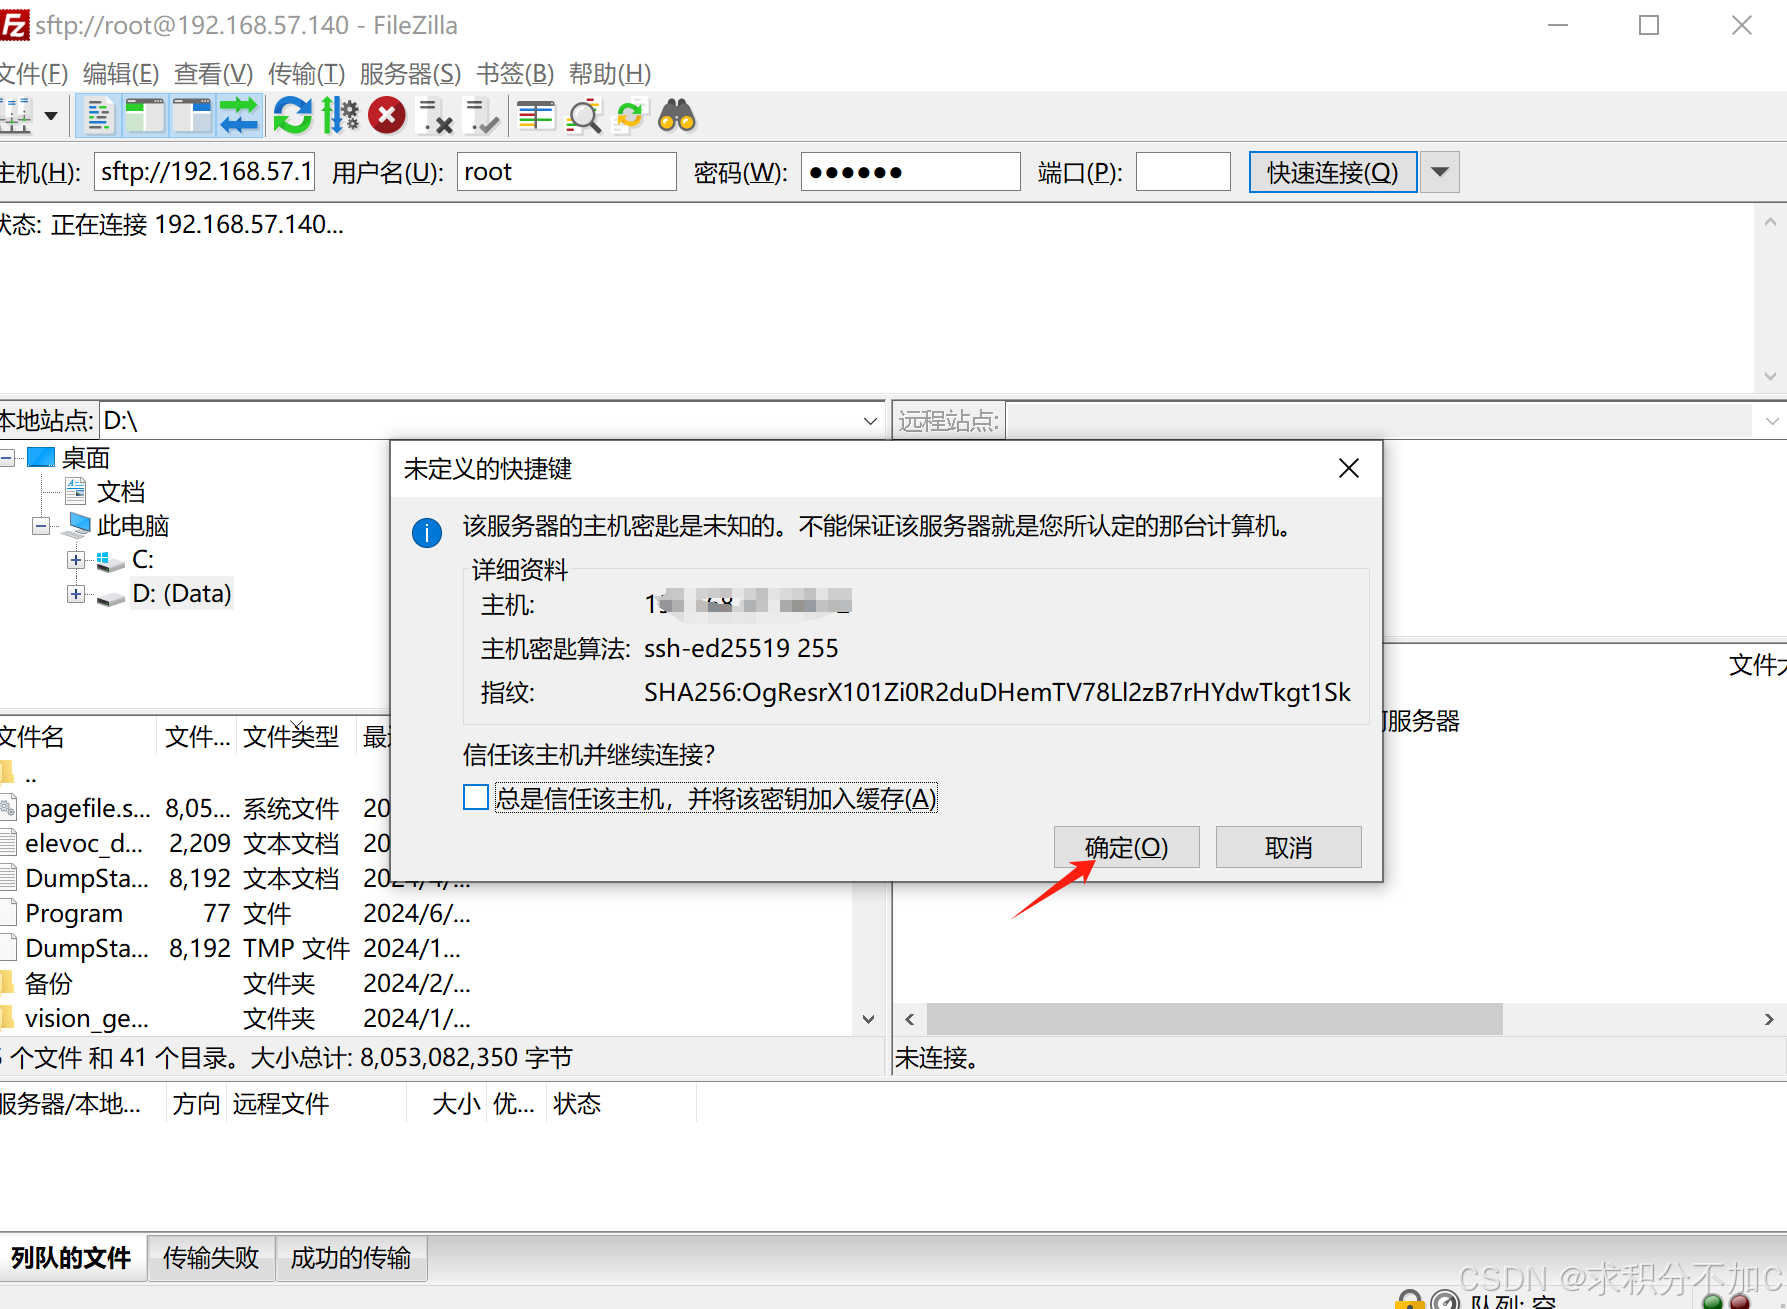
Task: Click the blue info icon in dialog
Action: tap(427, 533)
